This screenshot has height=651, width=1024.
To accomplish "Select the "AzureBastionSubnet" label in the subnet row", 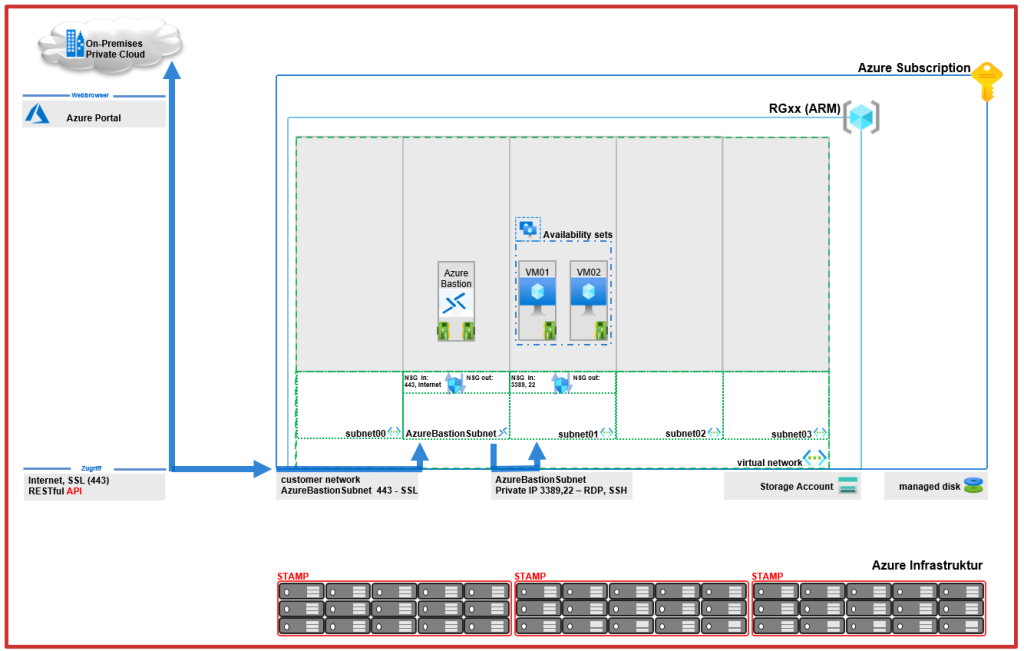I will click(451, 434).
